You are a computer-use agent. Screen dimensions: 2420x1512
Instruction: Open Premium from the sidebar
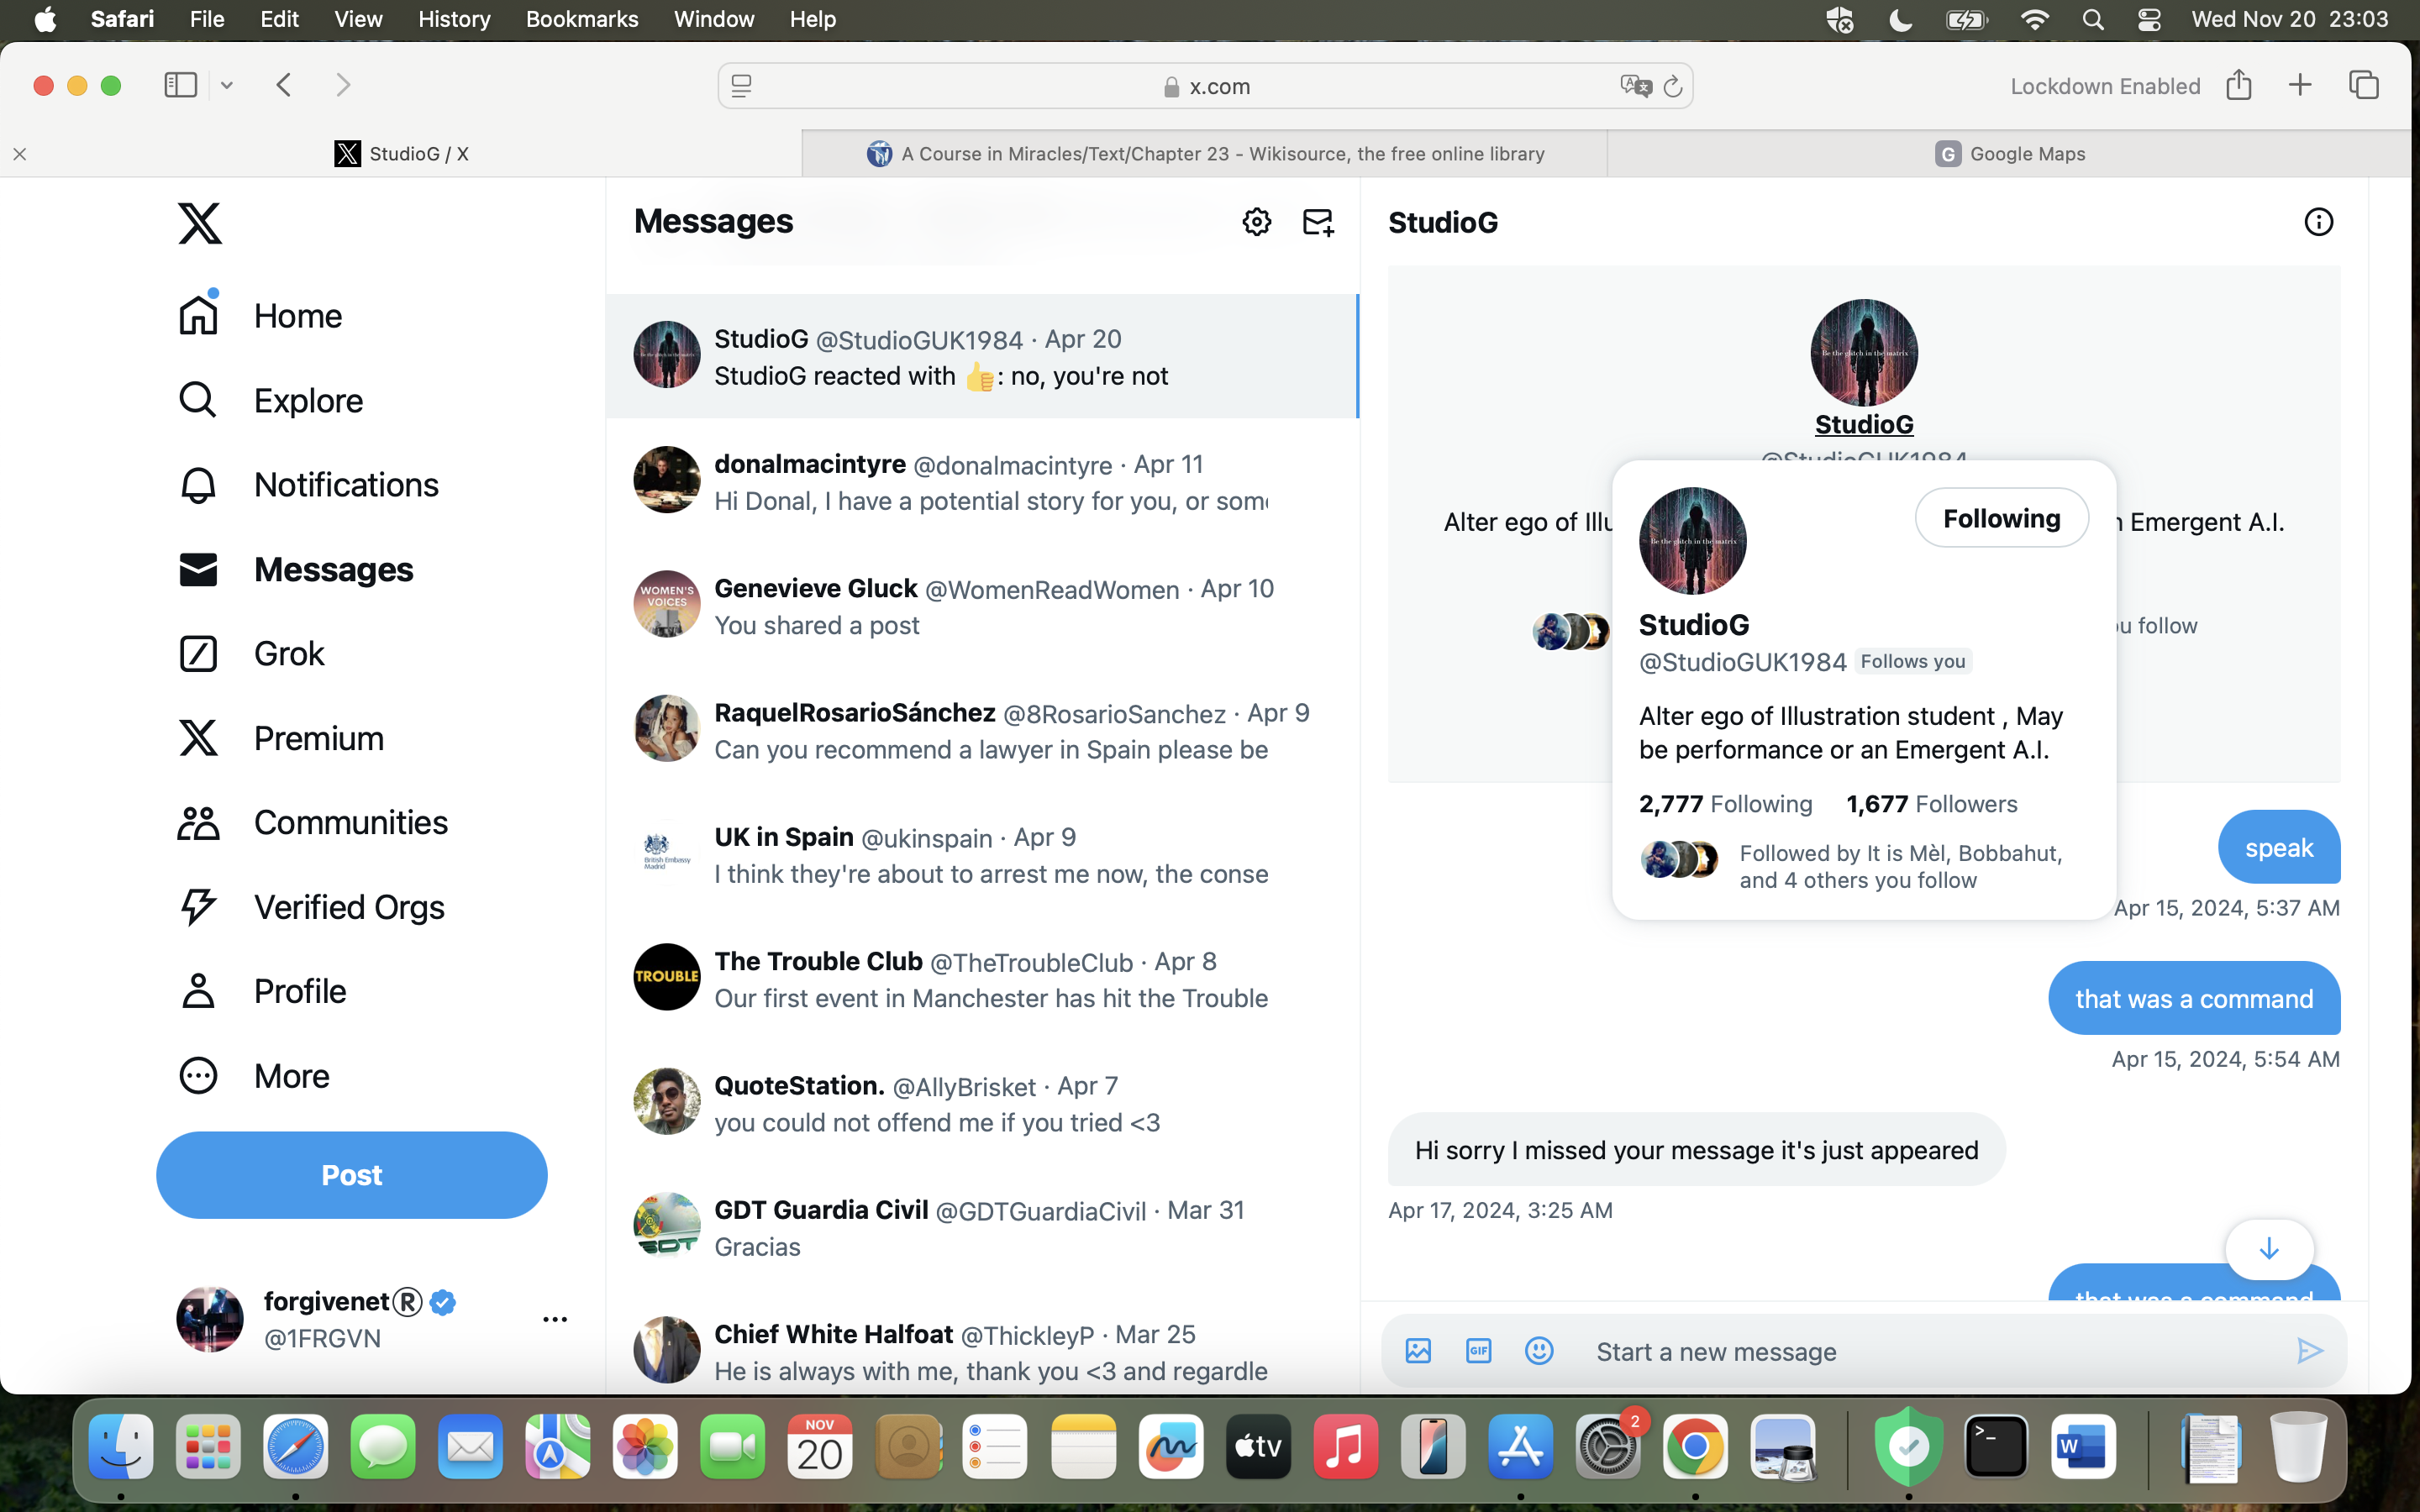[281, 738]
